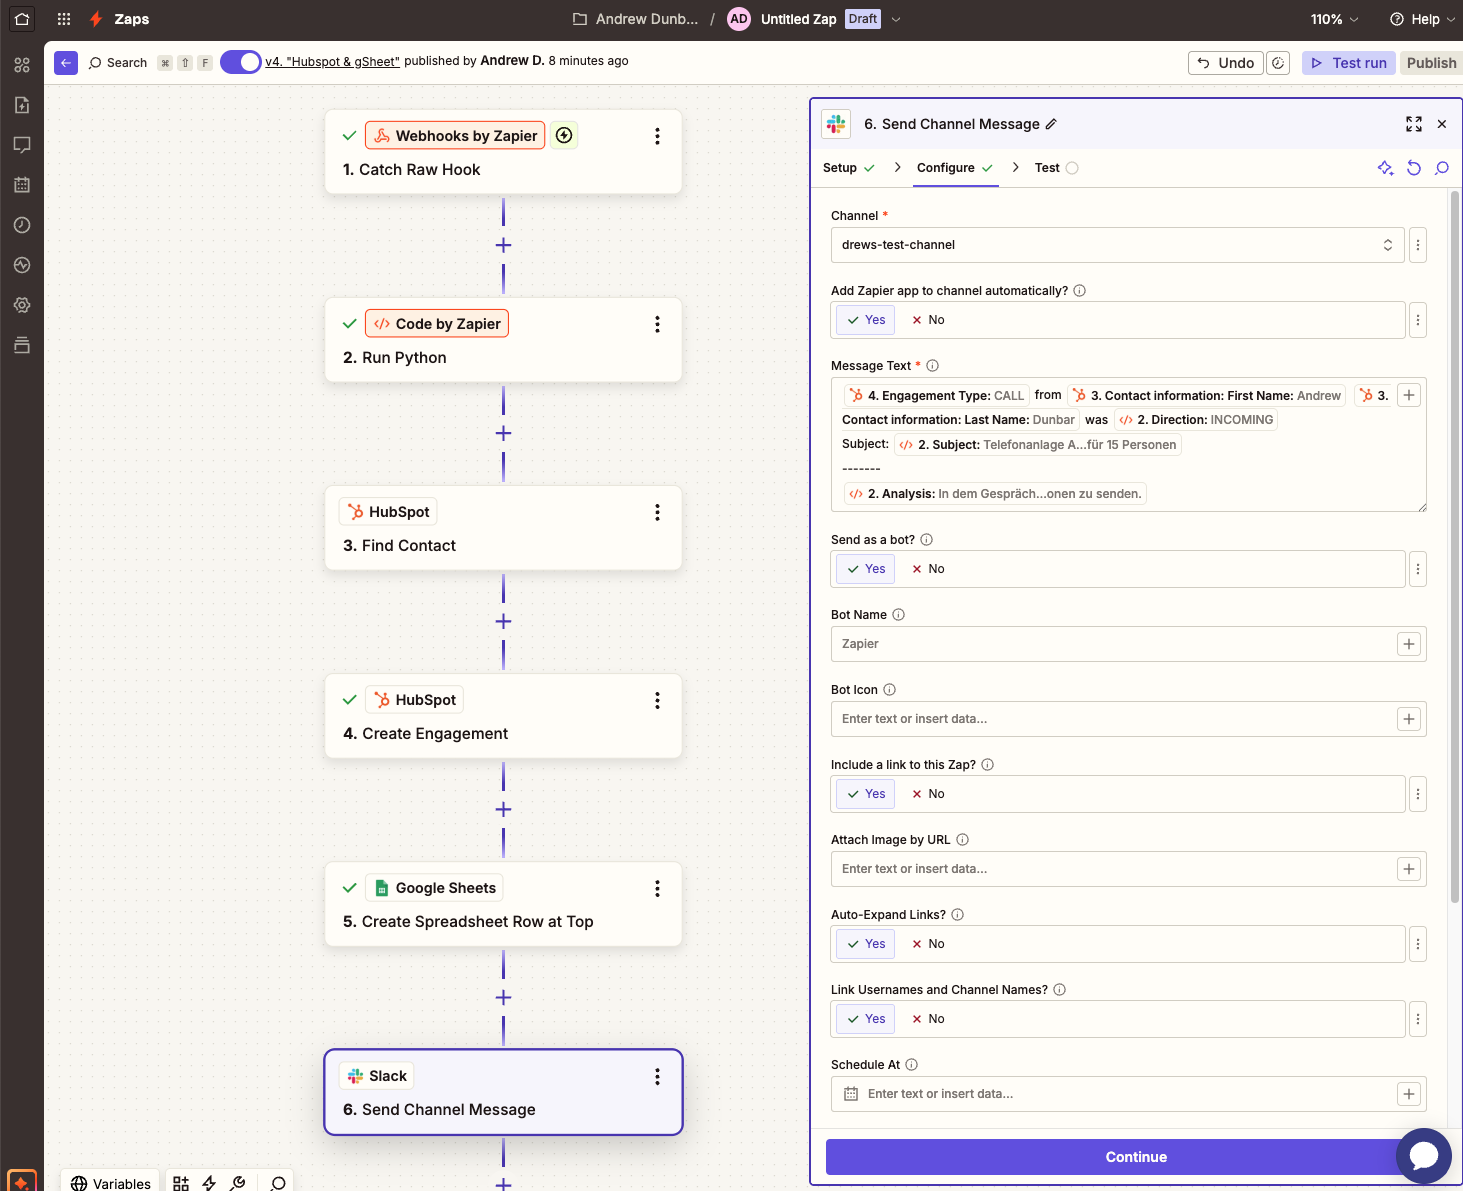The width and height of the screenshot is (1463, 1191).
Task: Select Yes for Auto-Expand Links
Action: click(x=866, y=944)
